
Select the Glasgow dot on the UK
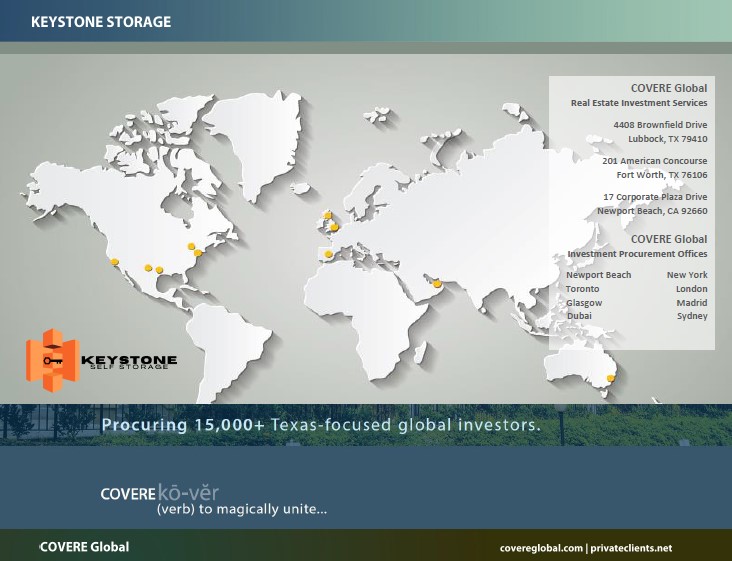pos(328,215)
